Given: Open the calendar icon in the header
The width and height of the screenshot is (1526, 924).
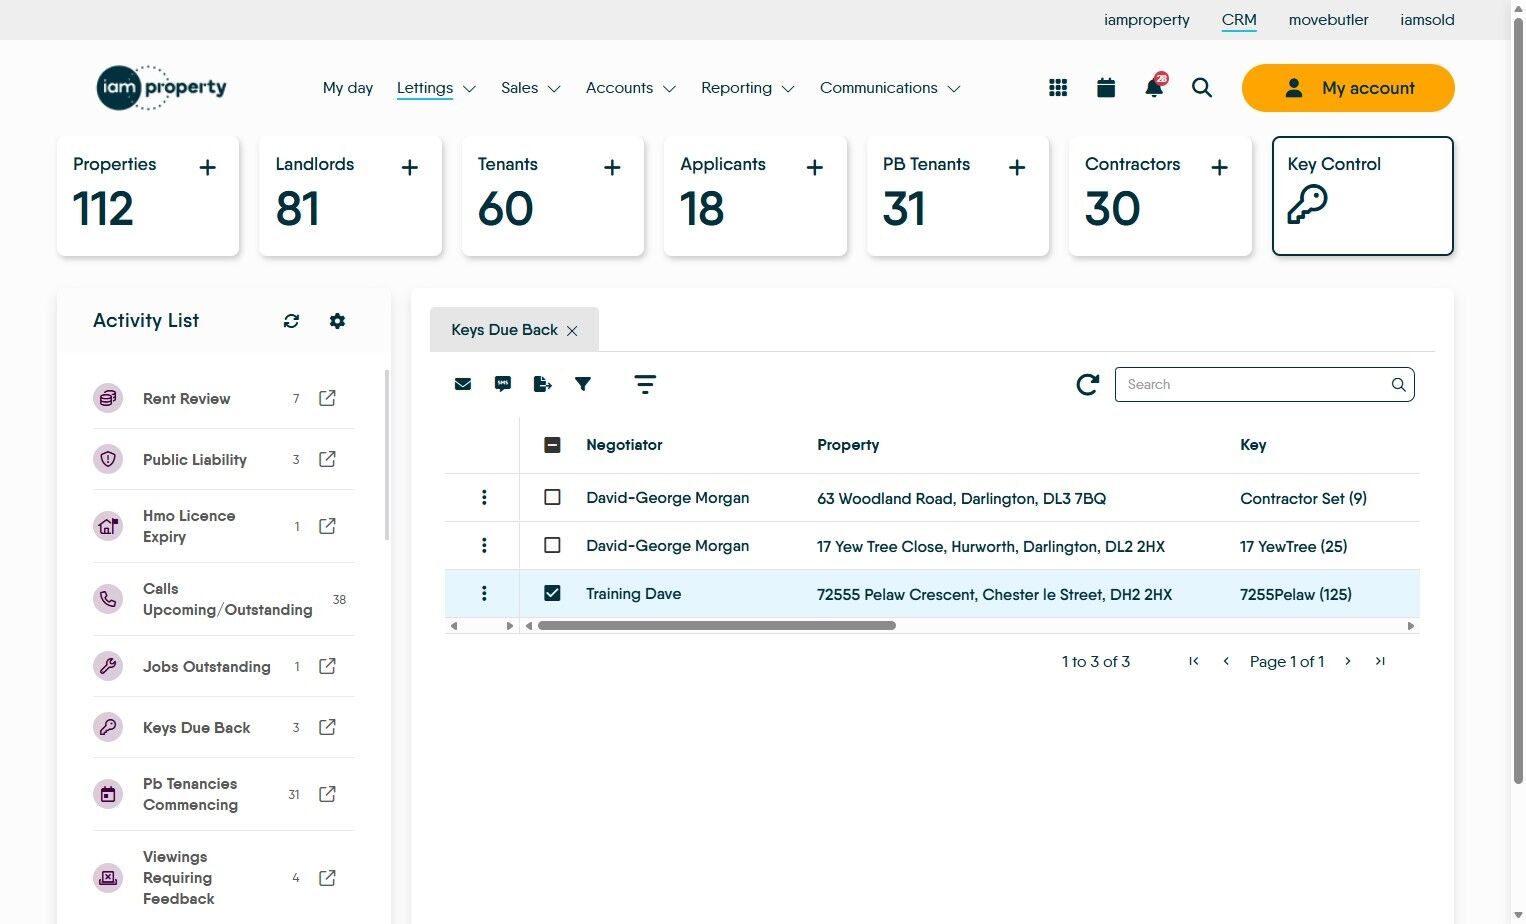Looking at the screenshot, I should pos(1106,88).
